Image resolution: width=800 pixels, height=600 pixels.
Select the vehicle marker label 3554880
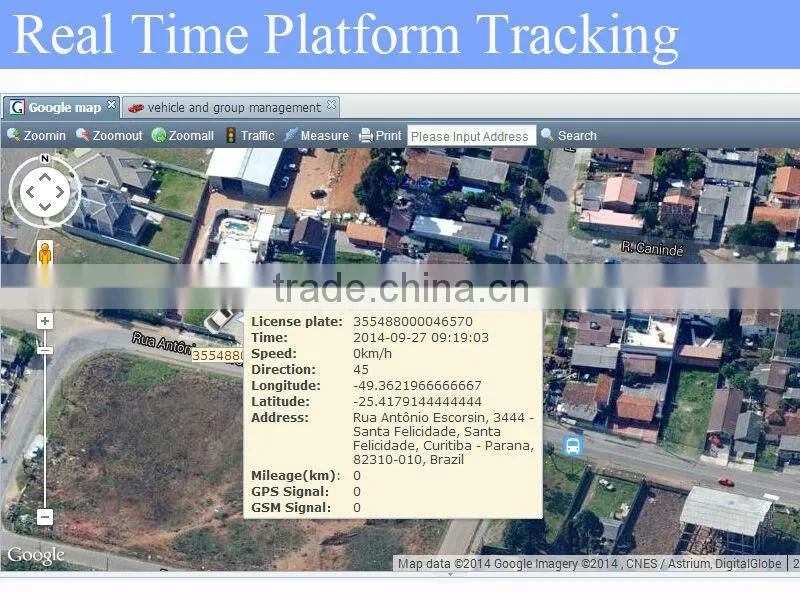click(x=218, y=355)
